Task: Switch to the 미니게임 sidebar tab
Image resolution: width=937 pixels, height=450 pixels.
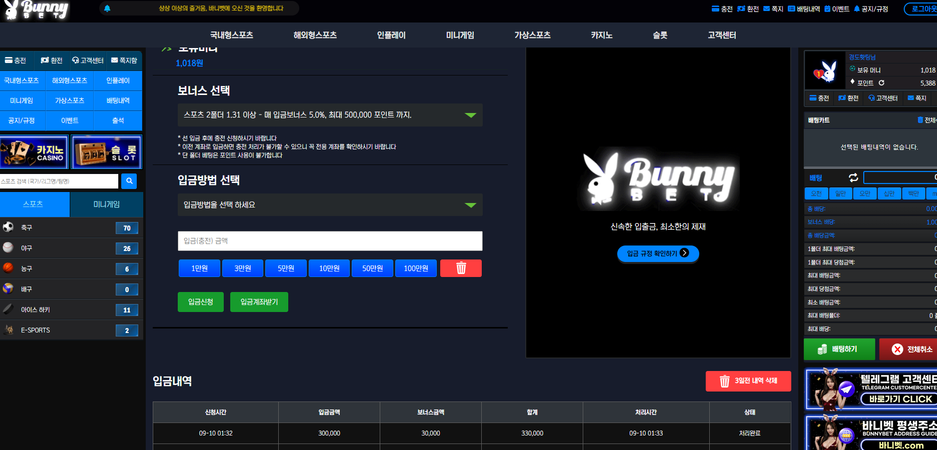Action: coord(106,204)
